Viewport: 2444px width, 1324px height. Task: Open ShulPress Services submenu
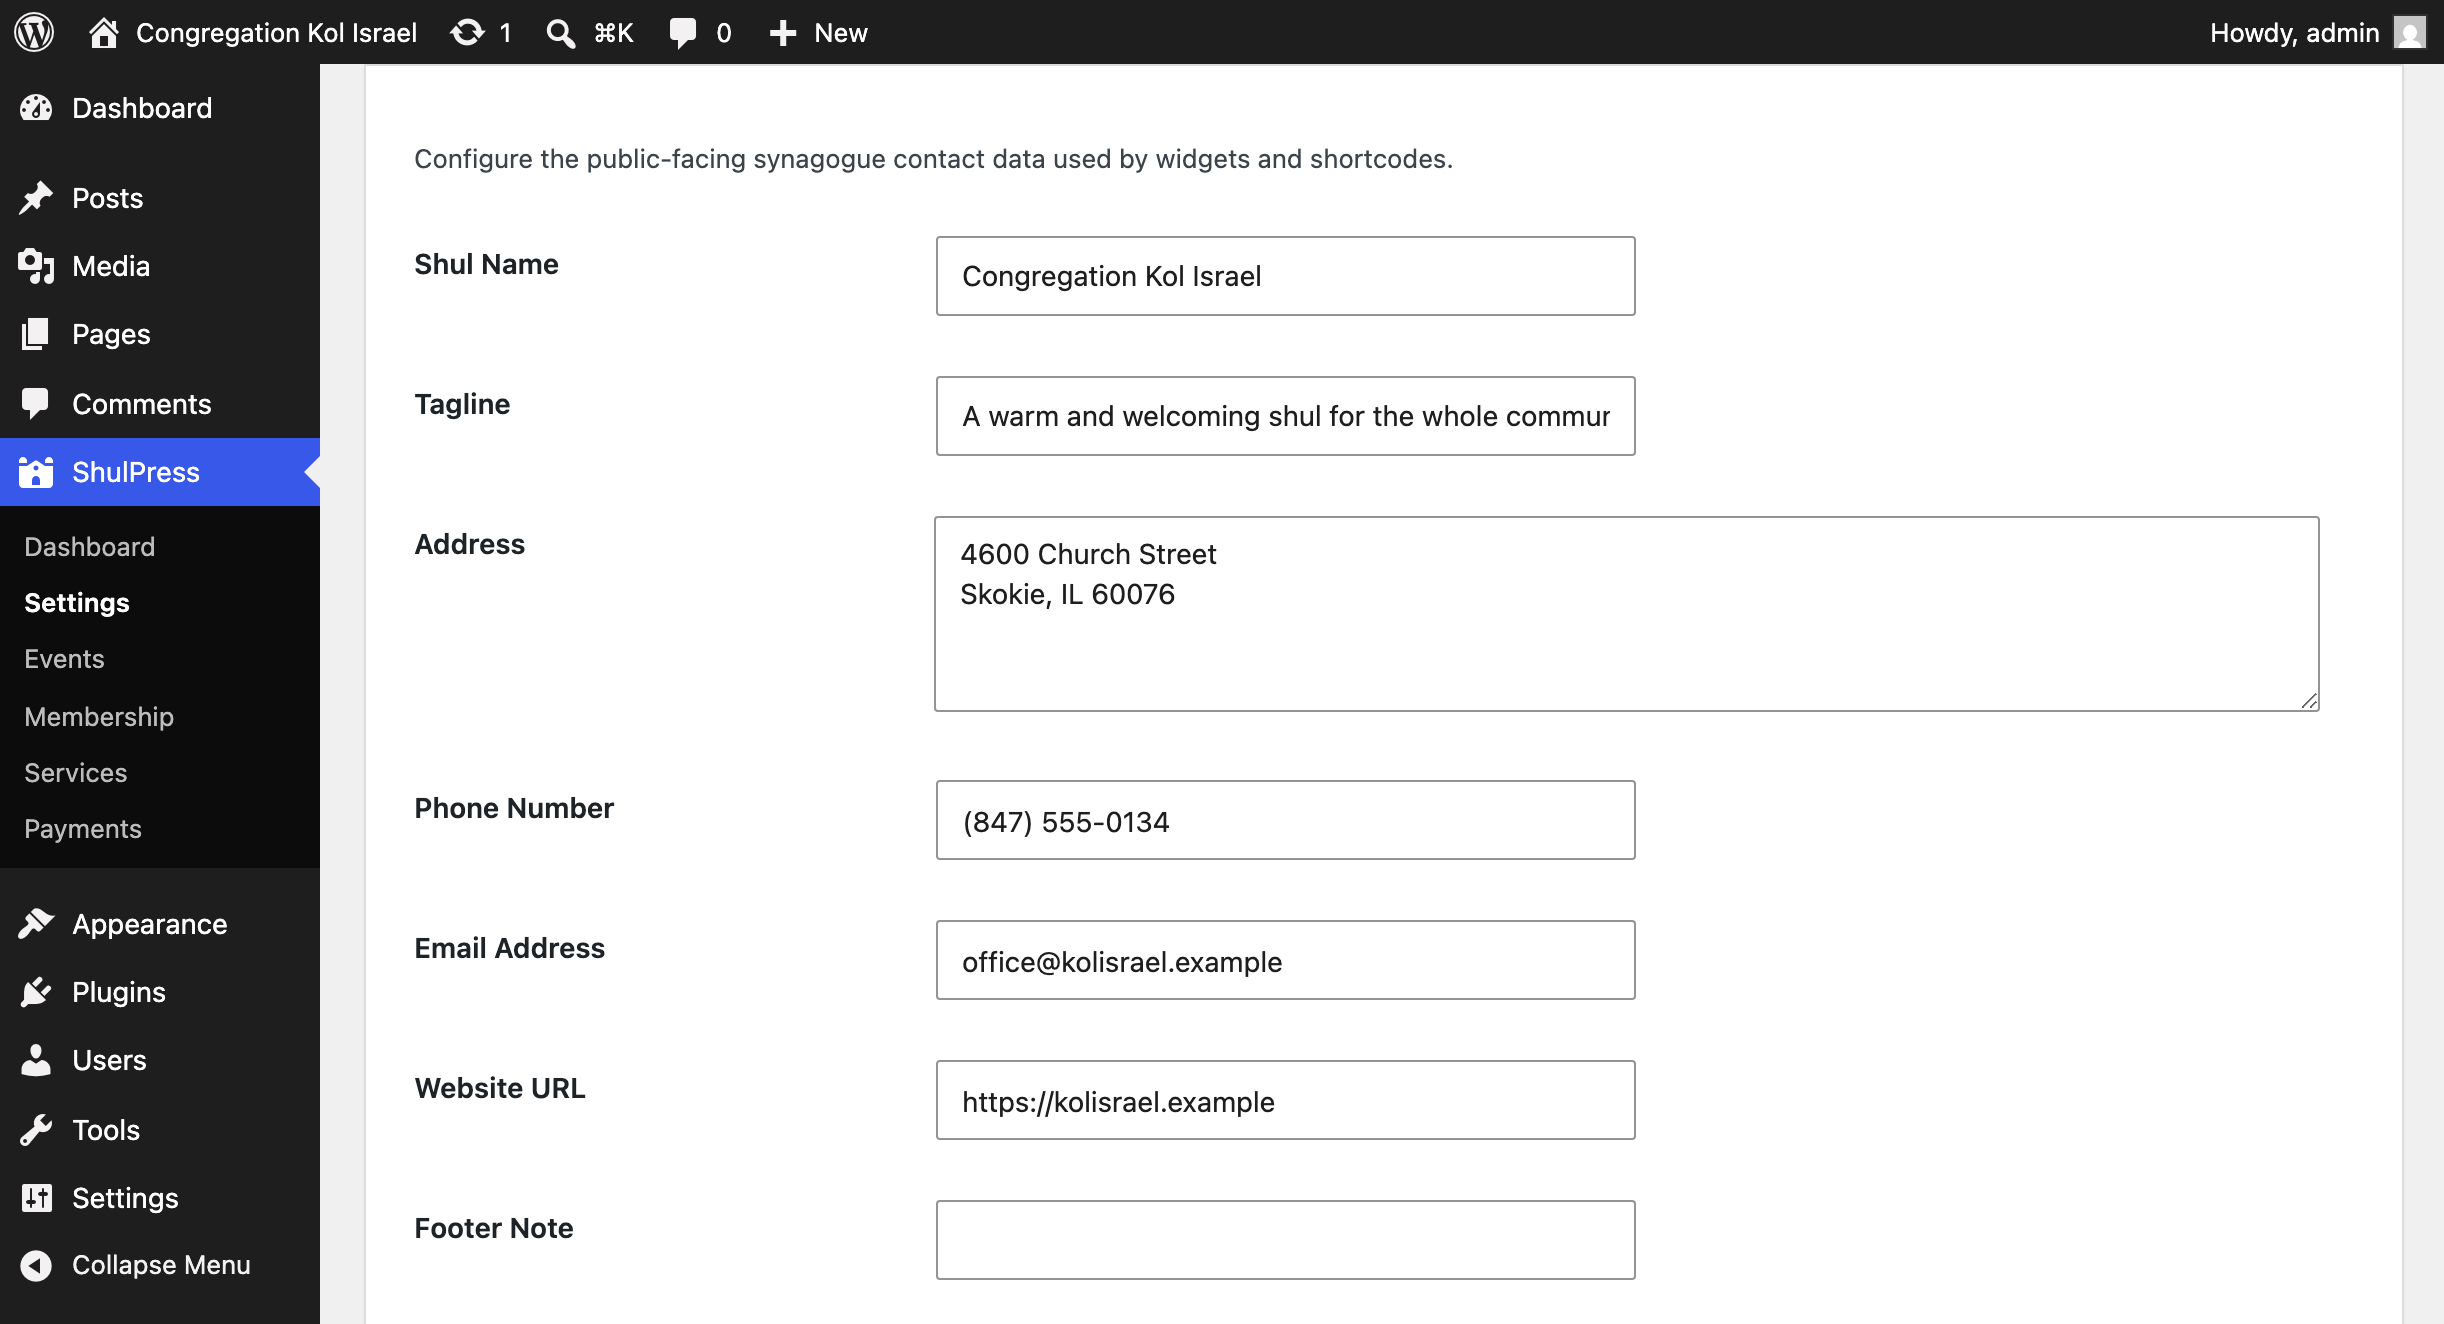(x=76, y=773)
